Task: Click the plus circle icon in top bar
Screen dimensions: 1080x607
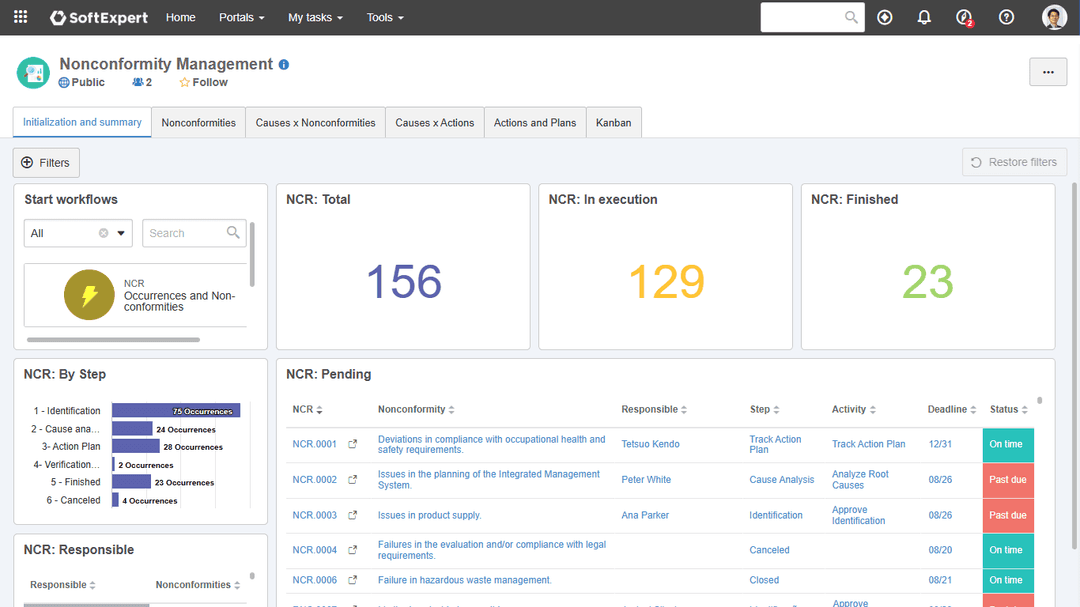Action: pyautogui.click(x=884, y=17)
